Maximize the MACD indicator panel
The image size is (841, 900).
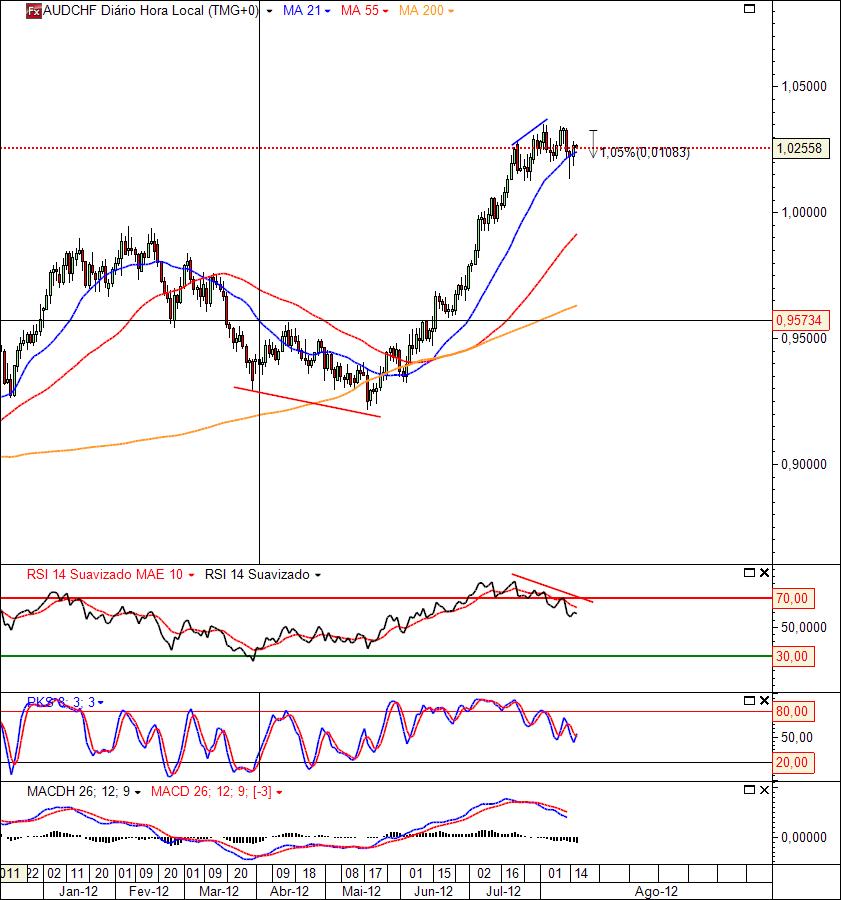749,790
